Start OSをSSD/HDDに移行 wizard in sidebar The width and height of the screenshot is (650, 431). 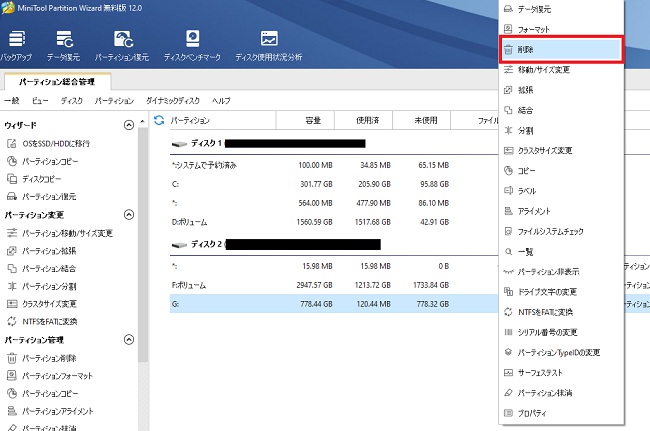[x=49, y=143]
